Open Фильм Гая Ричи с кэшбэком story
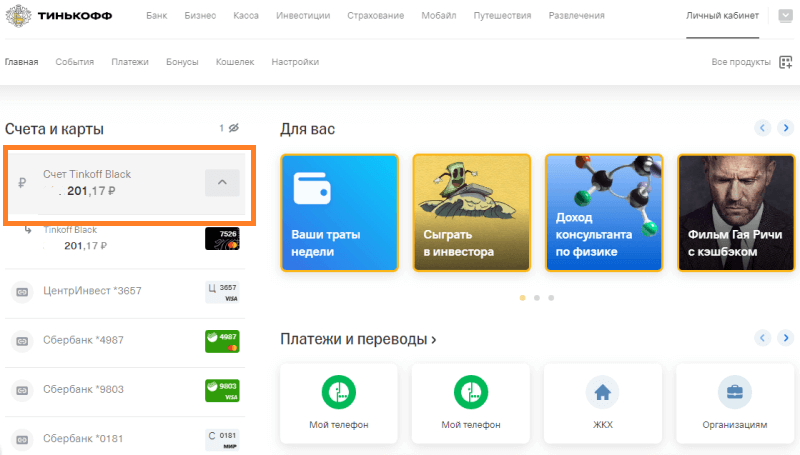Viewport: 800px width, 455px height. 736,213
